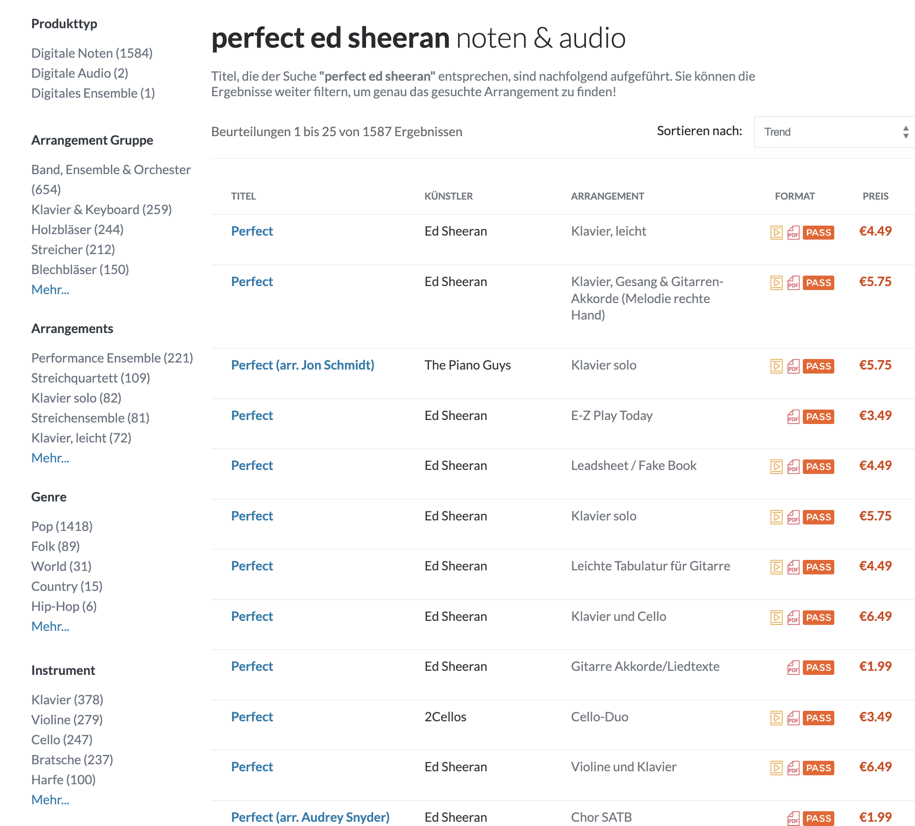This screenshot has width=915, height=826.
Task: Click the PDF icon on E-Z Play Today row
Action: (793, 417)
